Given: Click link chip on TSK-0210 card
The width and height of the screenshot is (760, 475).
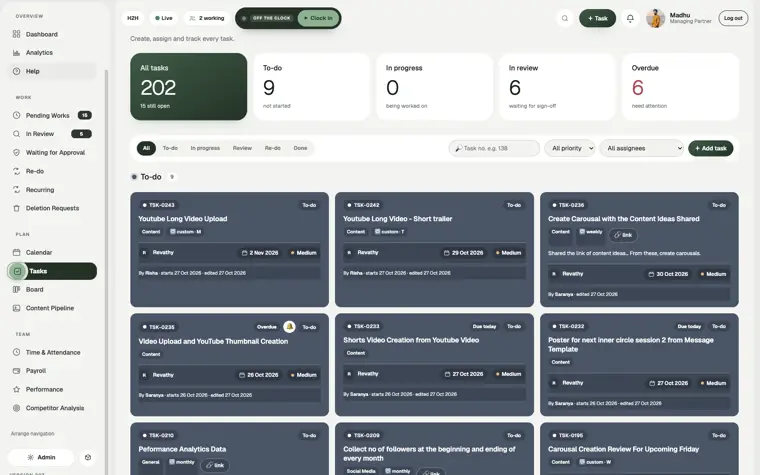Looking at the screenshot, I should (215, 465).
